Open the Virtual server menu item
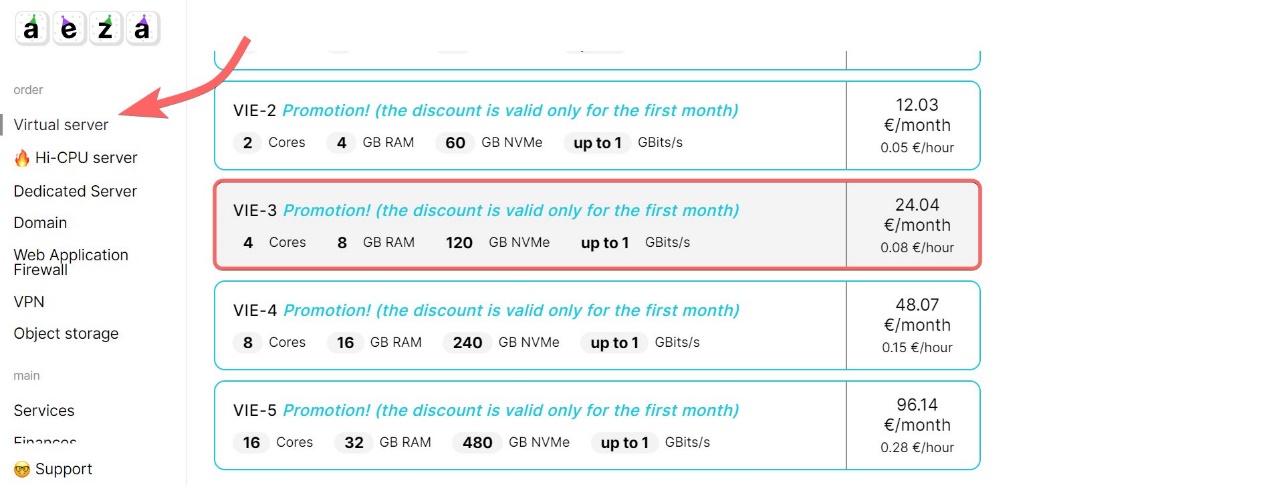1267x485 pixels. point(61,125)
